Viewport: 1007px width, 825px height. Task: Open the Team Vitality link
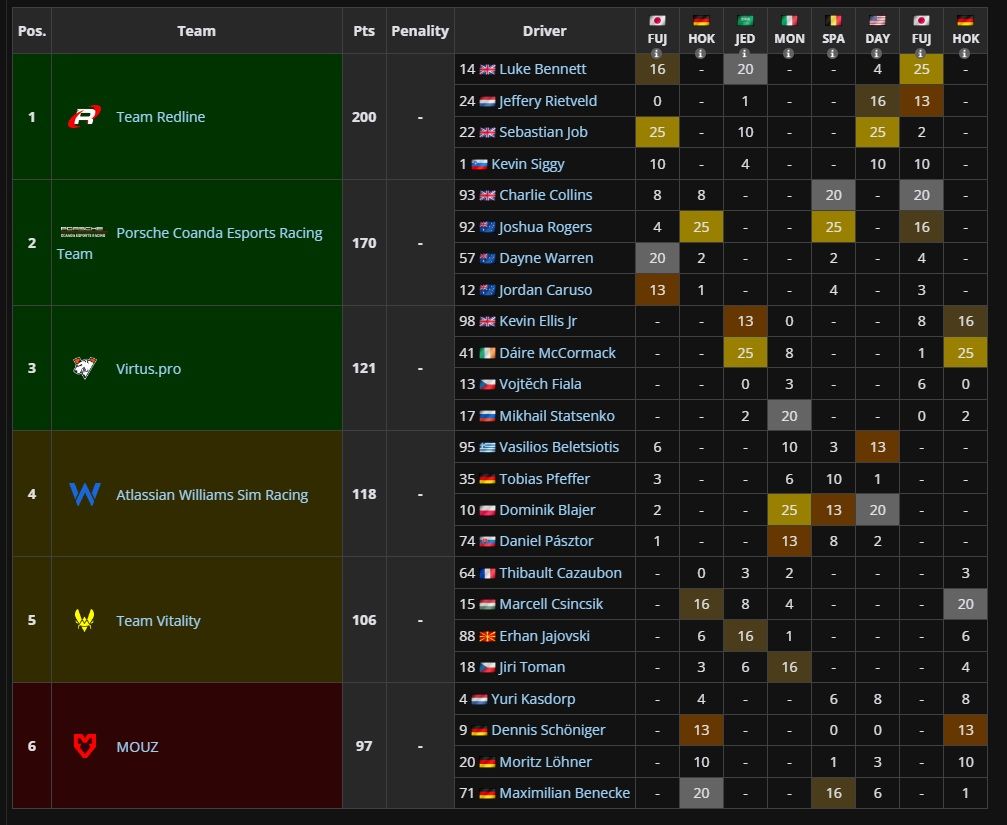(158, 620)
